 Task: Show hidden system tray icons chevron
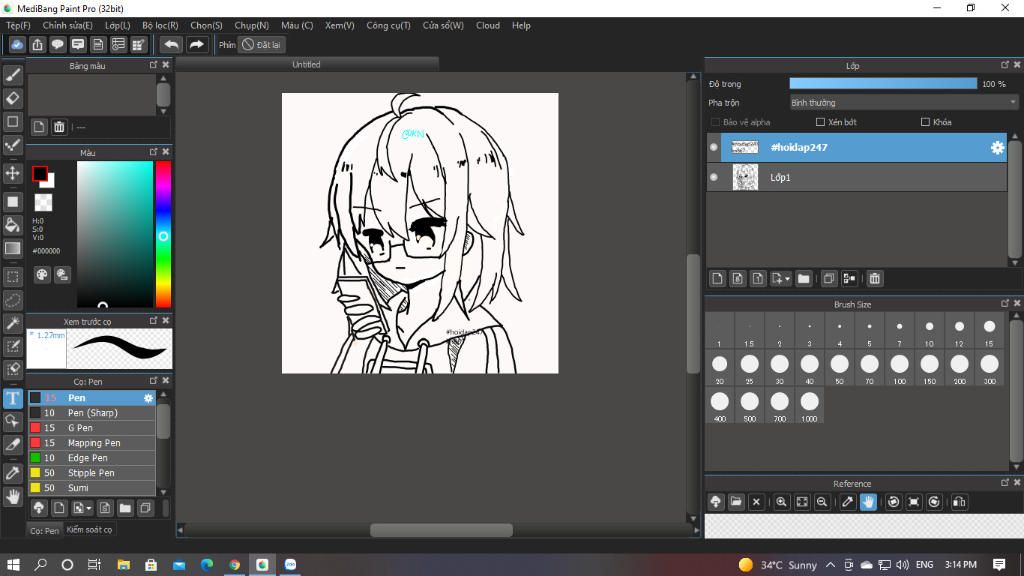coord(830,565)
